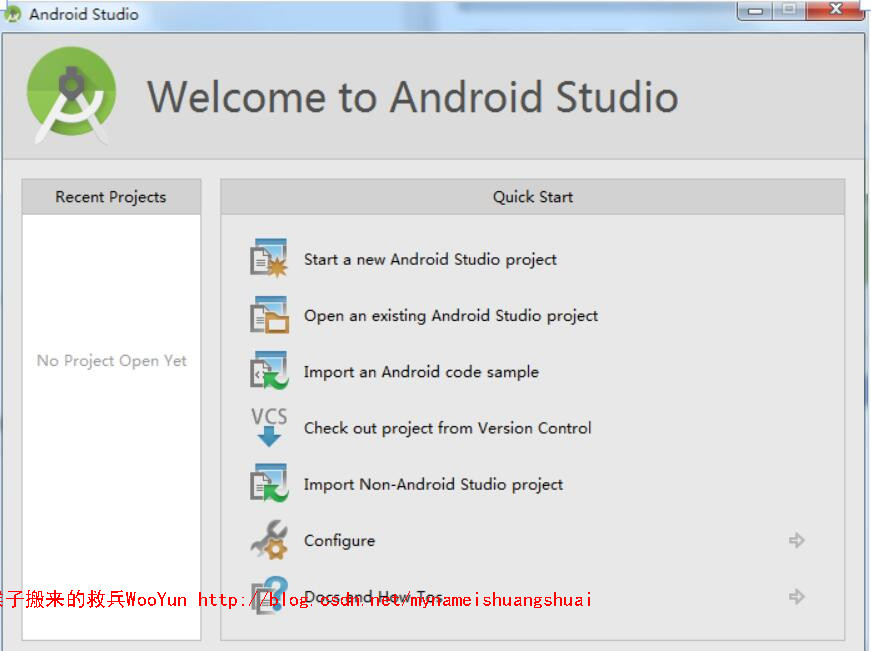The width and height of the screenshot is (871, 651).
Task: Import an Android code sample
Action: pos(421,372)
